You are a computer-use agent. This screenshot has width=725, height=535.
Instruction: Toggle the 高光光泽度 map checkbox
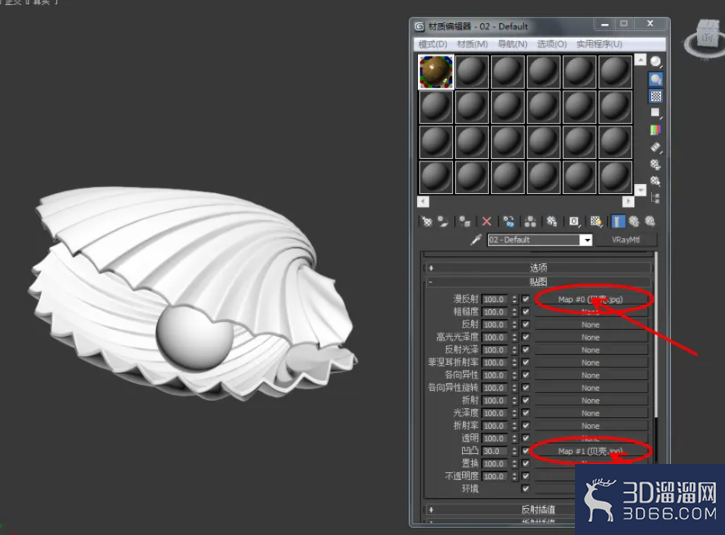(x=526, y=337)
